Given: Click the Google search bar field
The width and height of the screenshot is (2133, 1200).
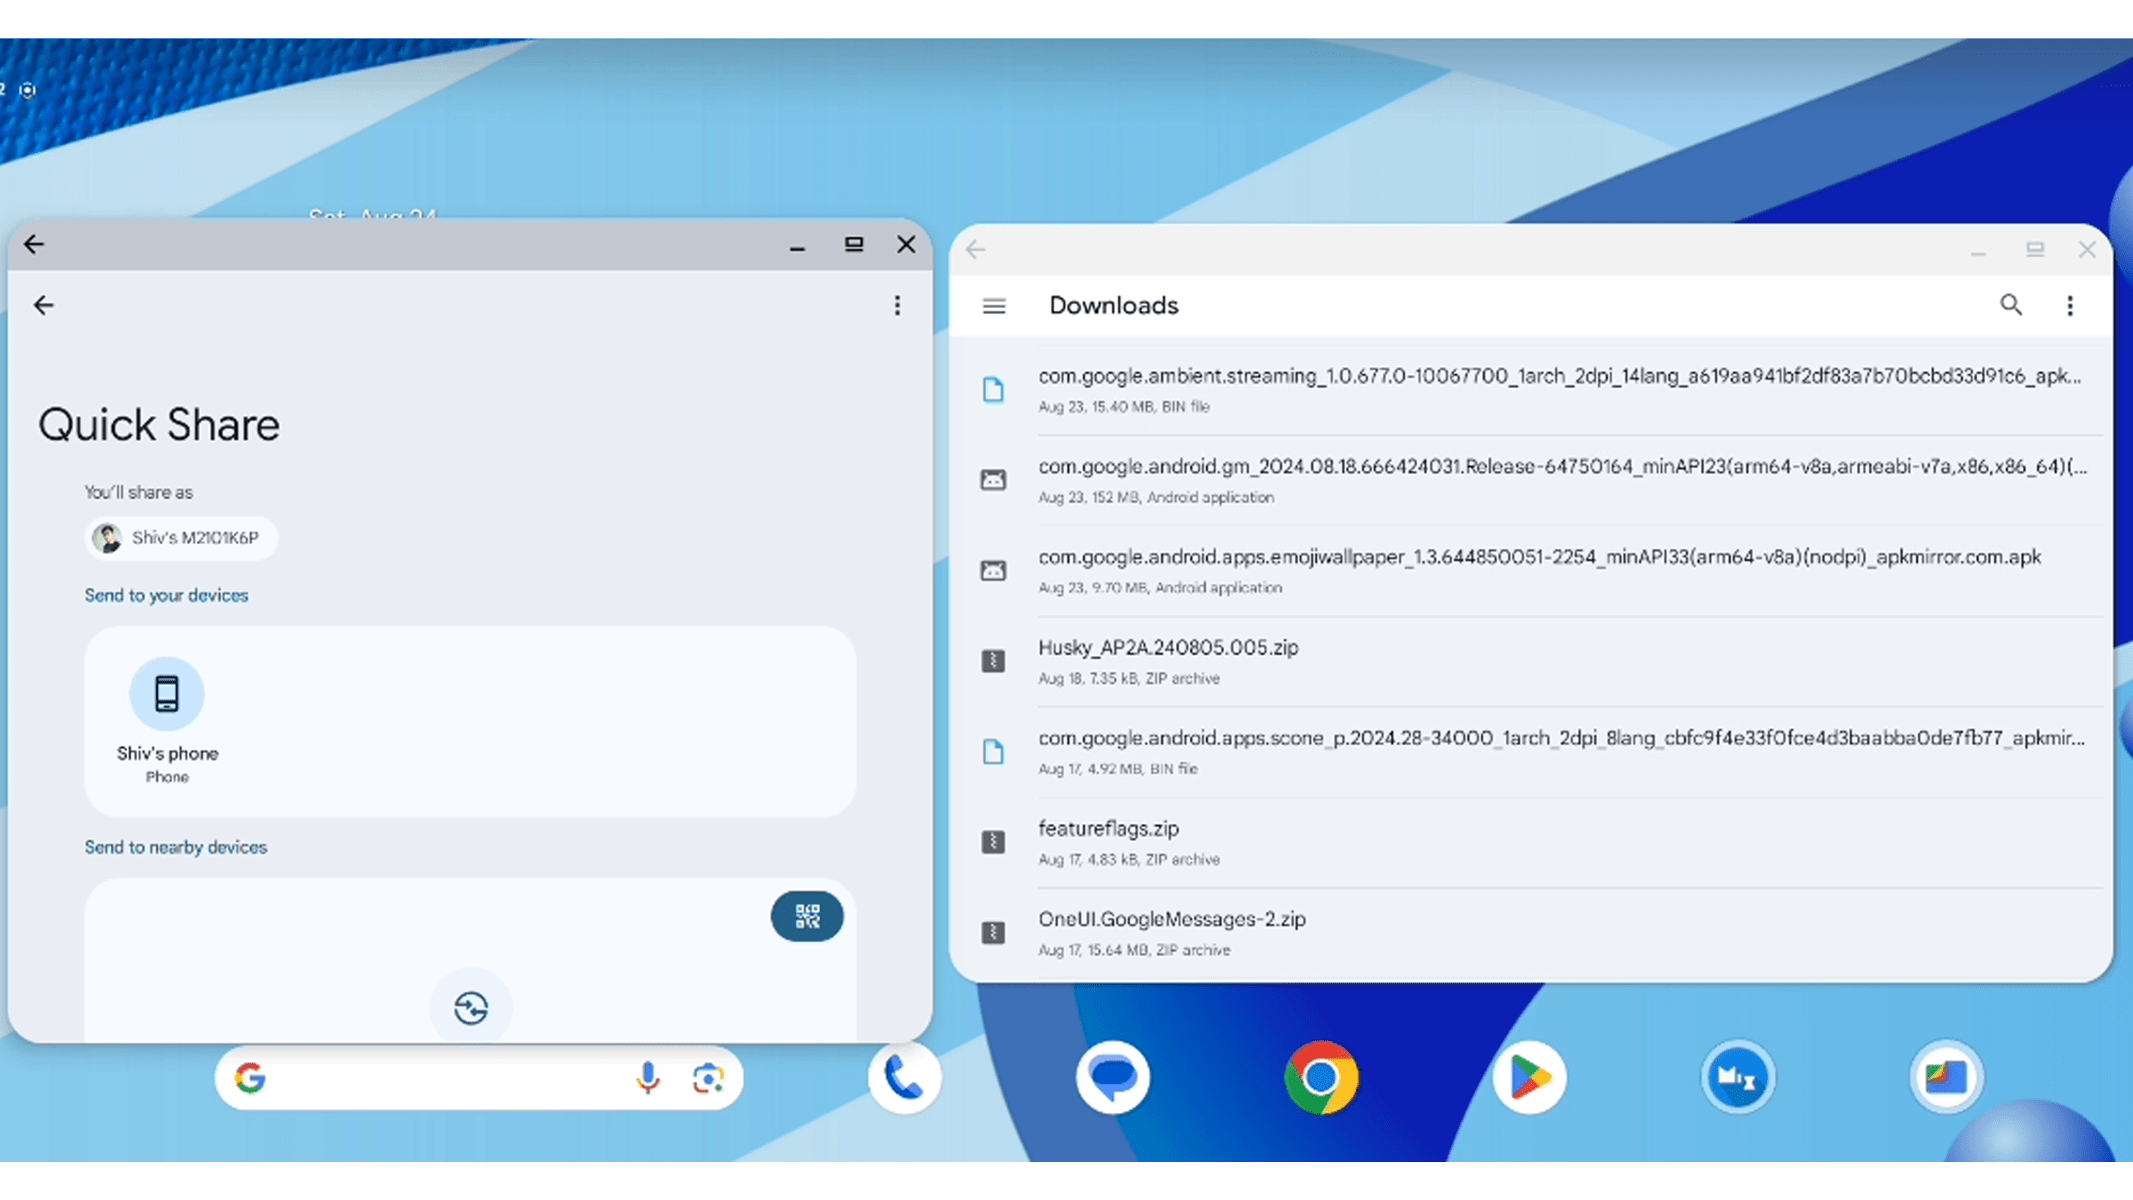Looking at the screenshot, I should click(440, 1078).
